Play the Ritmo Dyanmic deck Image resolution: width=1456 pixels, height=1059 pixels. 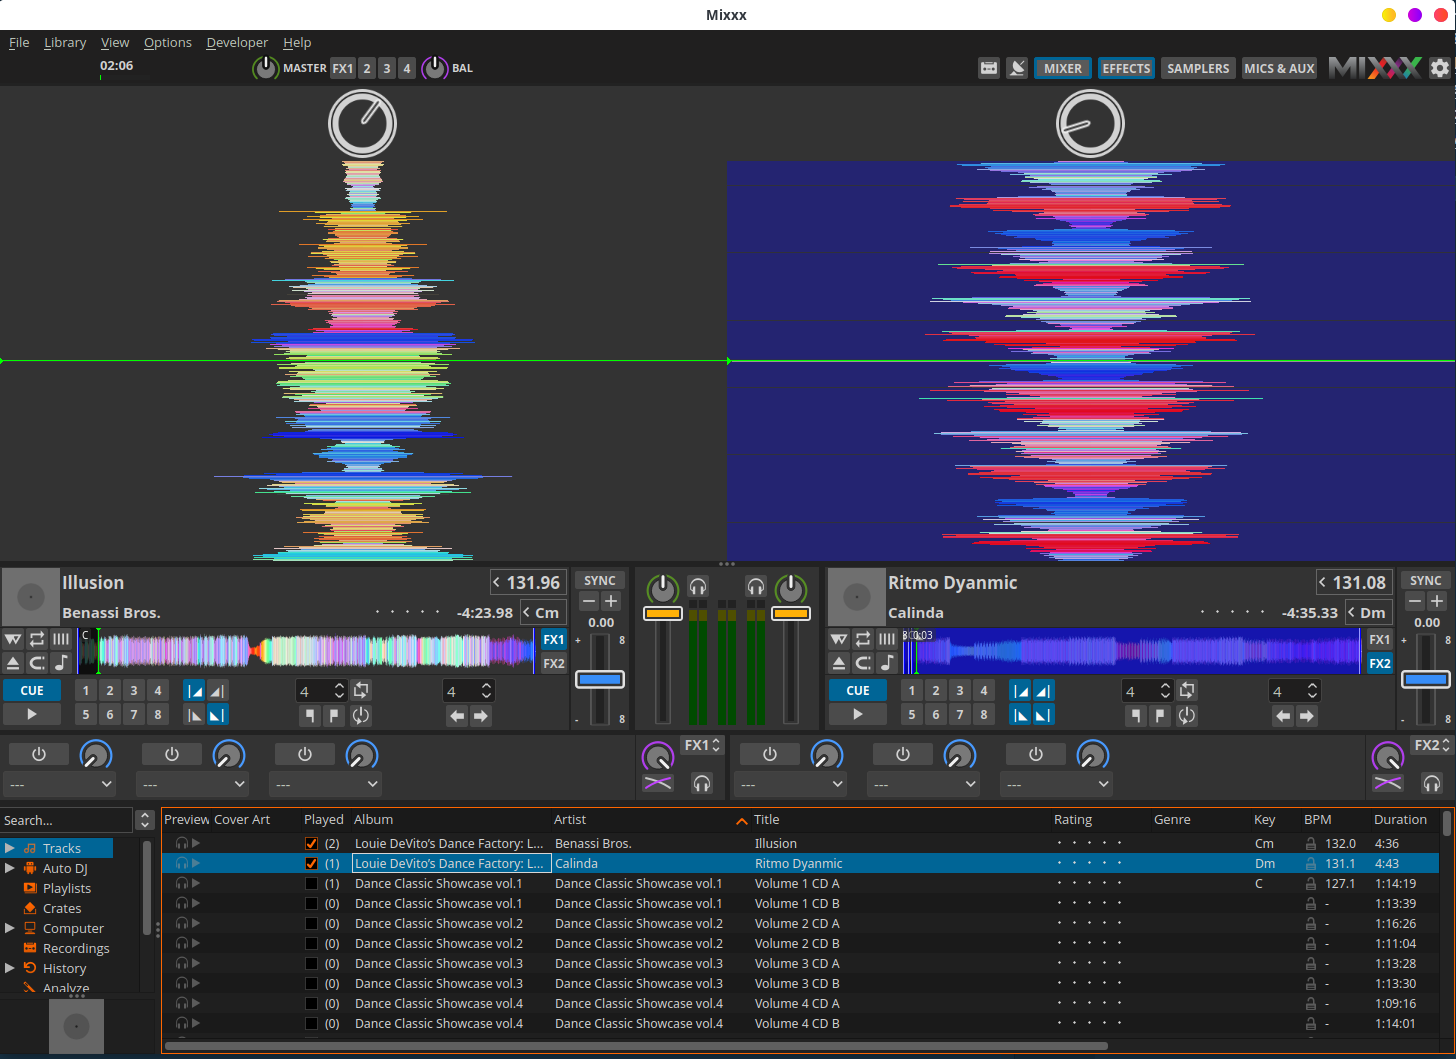click(858, 714)
